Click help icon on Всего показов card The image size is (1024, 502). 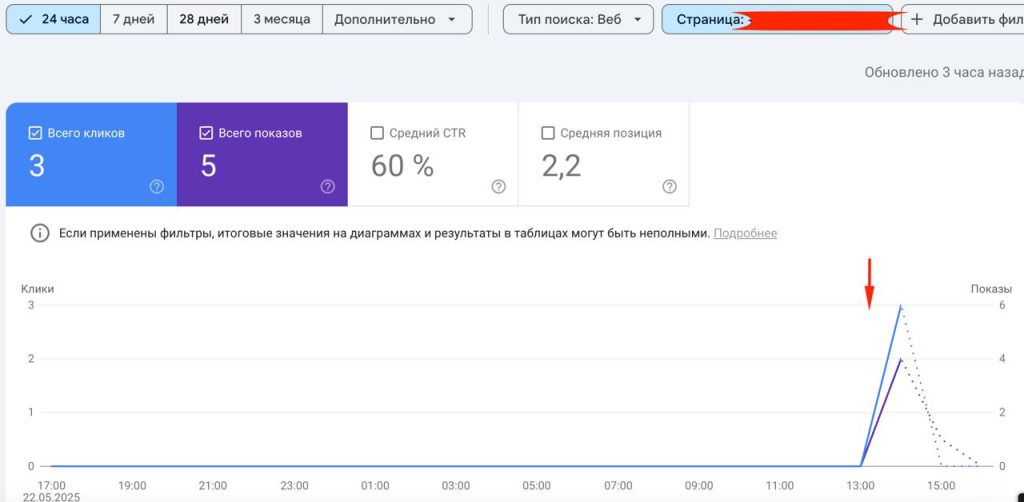[328, 187]
